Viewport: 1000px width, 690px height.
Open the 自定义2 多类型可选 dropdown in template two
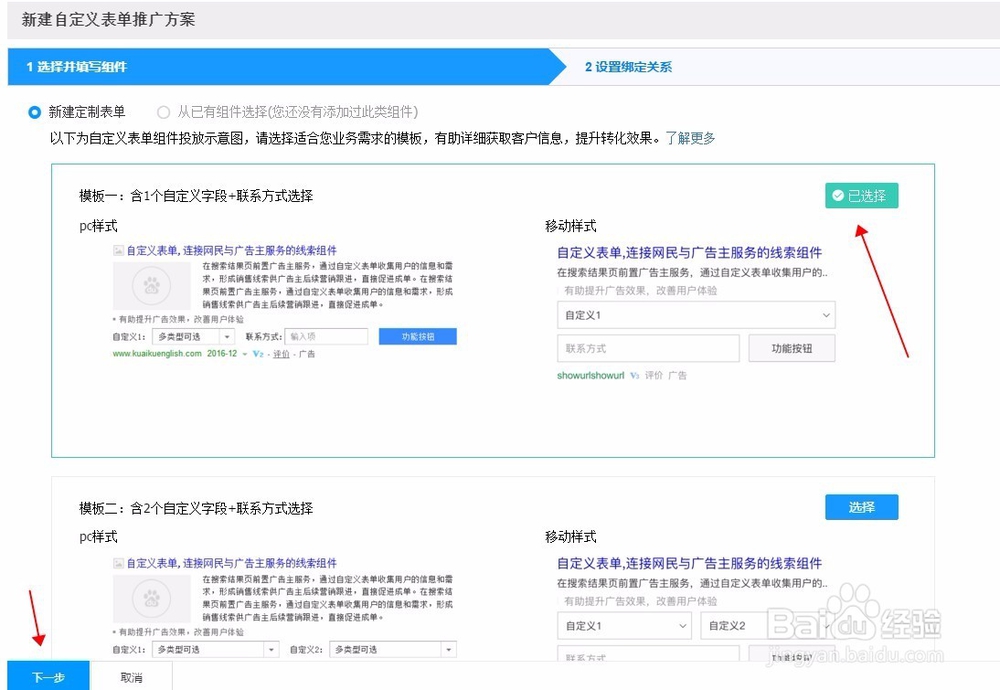point(392,649)
